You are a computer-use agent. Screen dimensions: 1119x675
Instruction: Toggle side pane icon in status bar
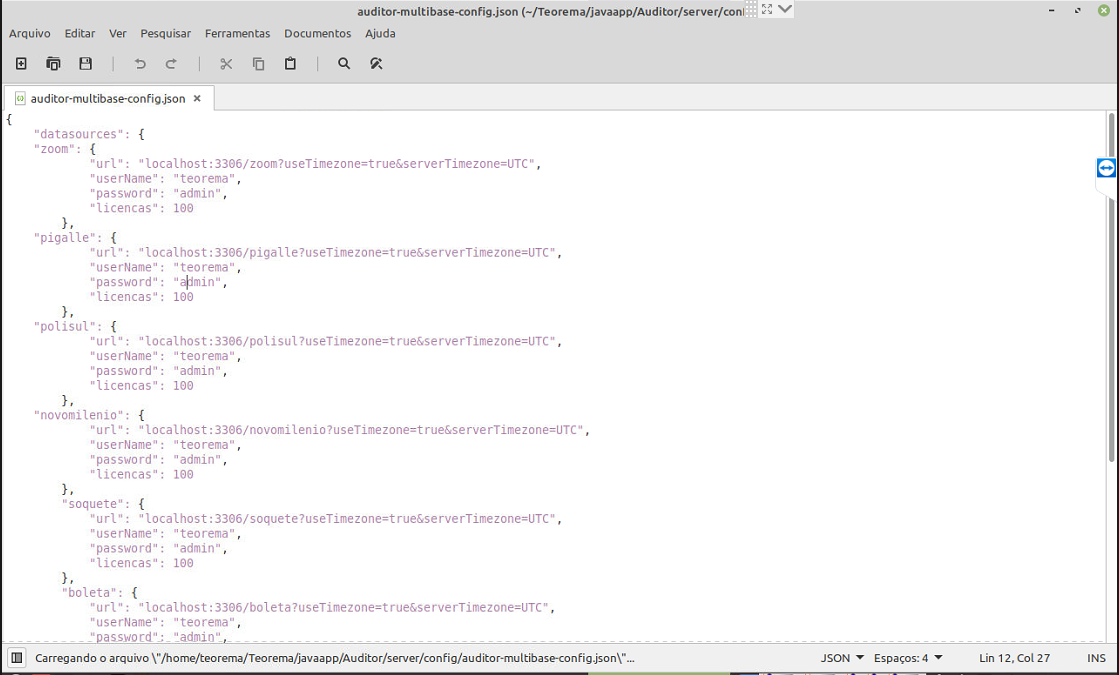tap(17, 658)
